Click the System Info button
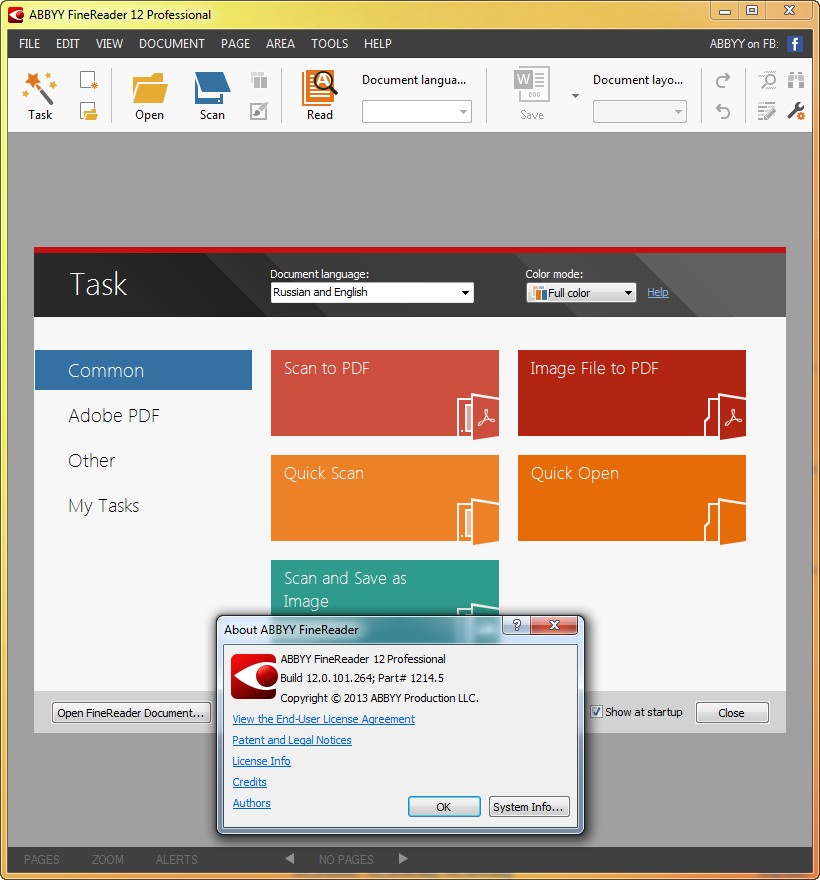The width and height of the screenshot is (820, 880). coord(529,806)
